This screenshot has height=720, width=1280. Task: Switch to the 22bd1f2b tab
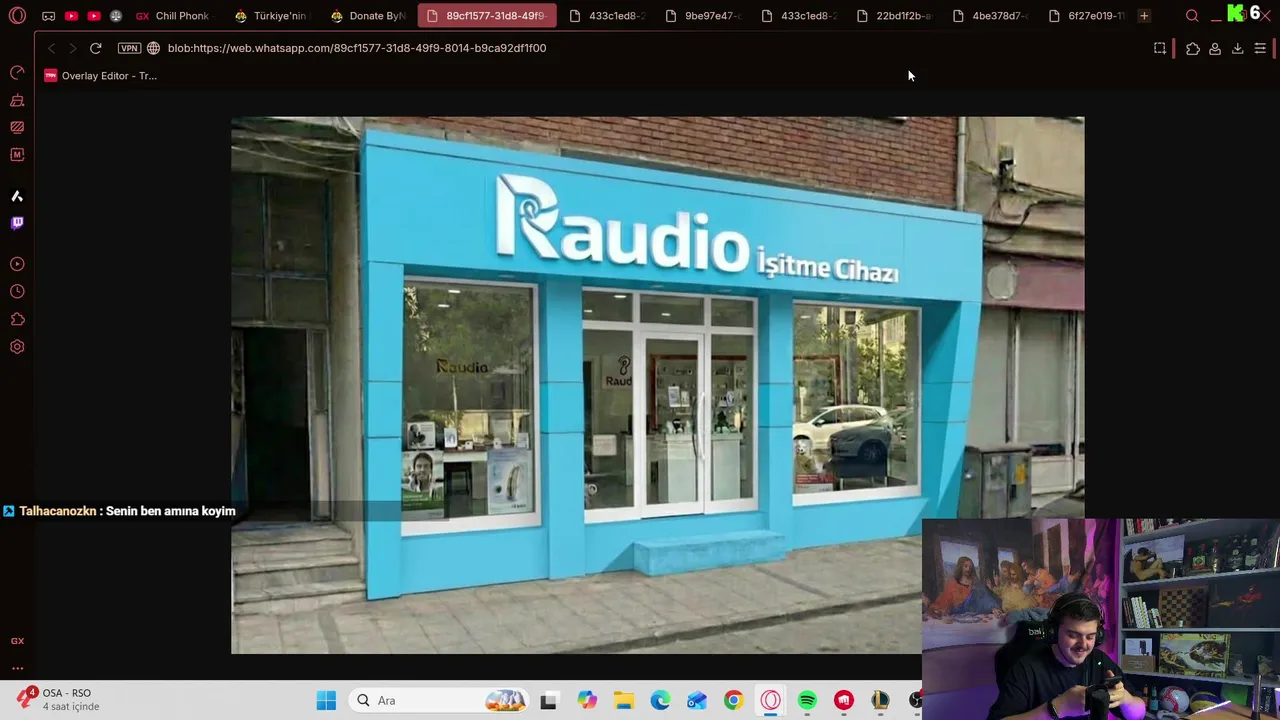coord(895,16)
